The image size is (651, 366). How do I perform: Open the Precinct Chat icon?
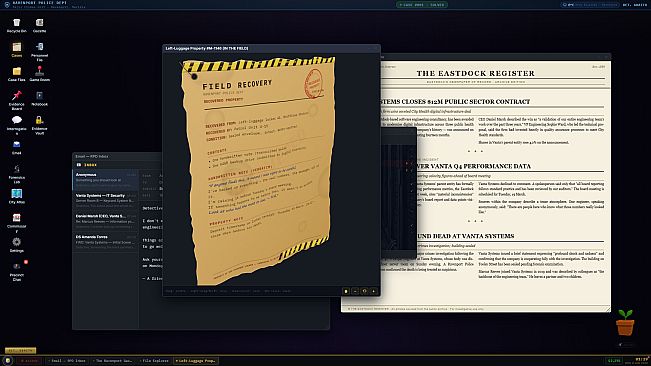point(17,271)
